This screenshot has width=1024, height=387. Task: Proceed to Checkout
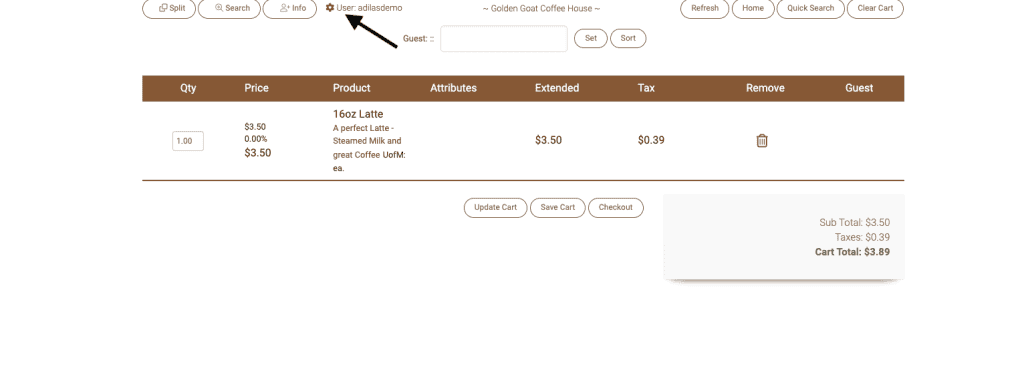click(616, 208)
